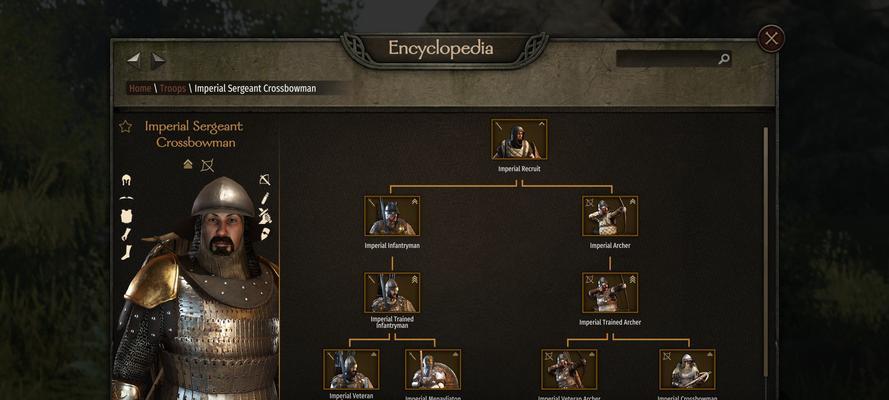This screenshot has width=889, height=400.
Task: Click the ranged troop type icon under title
Action: [x=208, y=165]
